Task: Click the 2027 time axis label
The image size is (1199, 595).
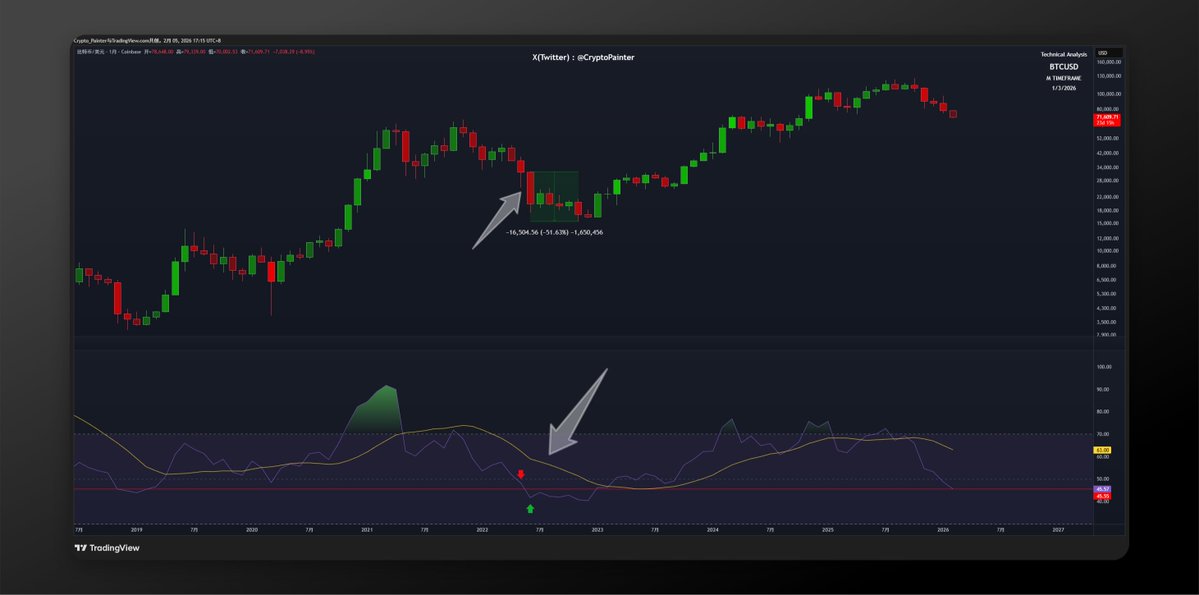Action: click(x=1058, y=529)
